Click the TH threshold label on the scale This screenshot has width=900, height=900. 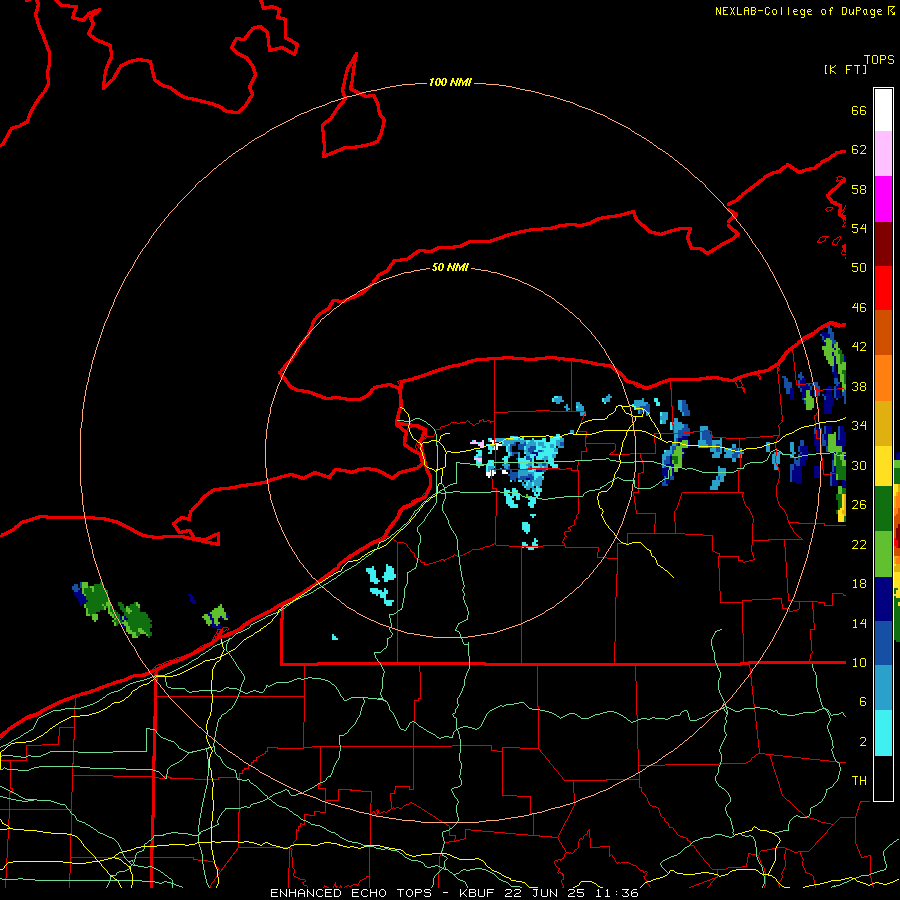[859, 781]
